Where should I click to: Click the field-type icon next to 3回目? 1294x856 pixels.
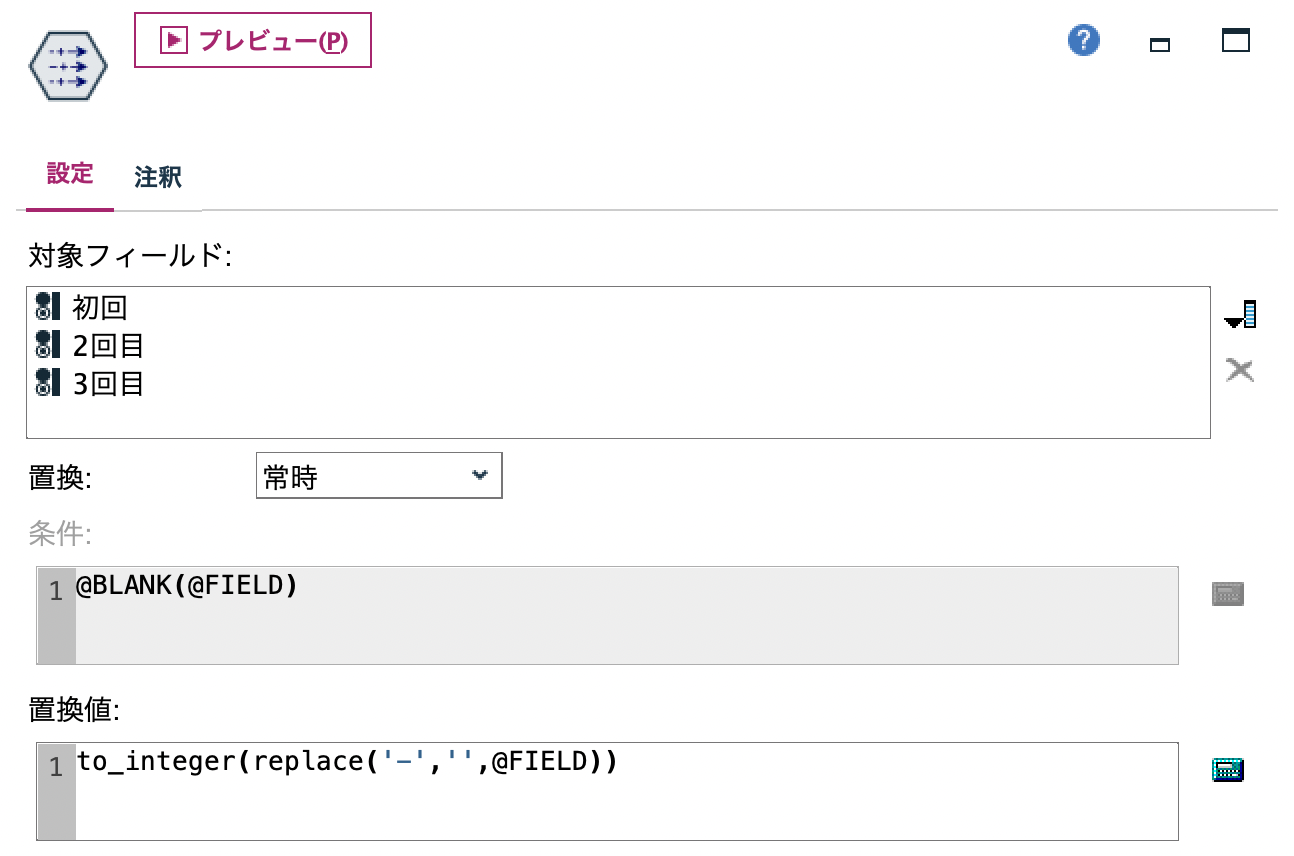pyautogui.click(x=44, y=383)
